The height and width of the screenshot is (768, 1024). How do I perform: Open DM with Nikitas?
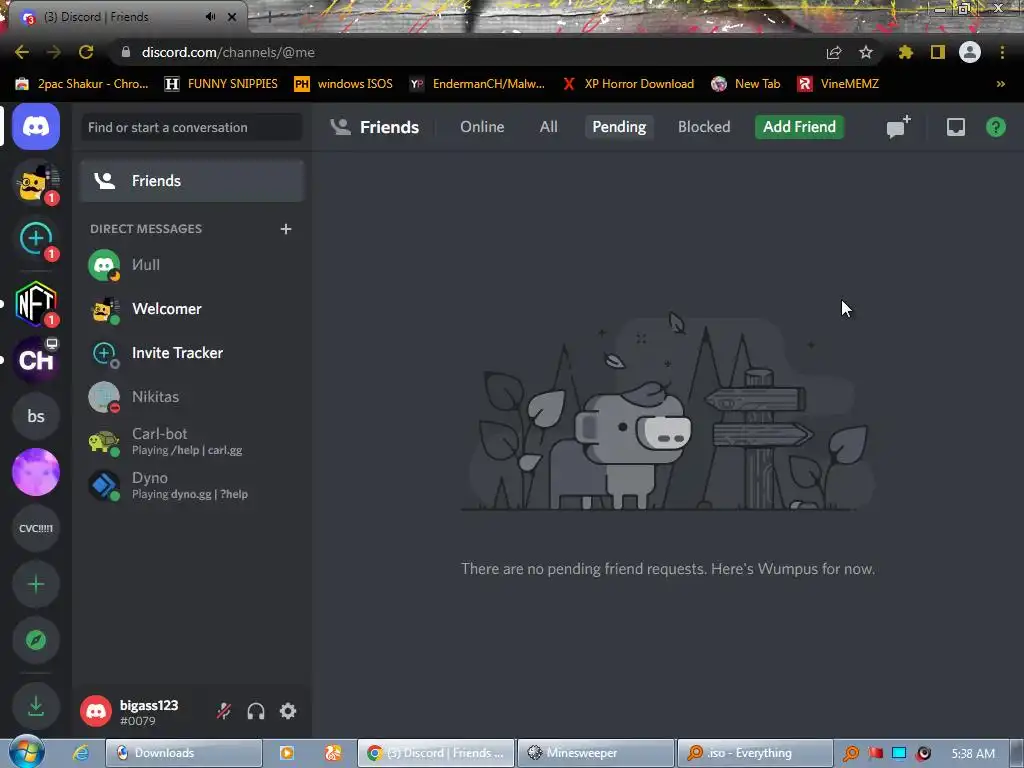(192, 397)
